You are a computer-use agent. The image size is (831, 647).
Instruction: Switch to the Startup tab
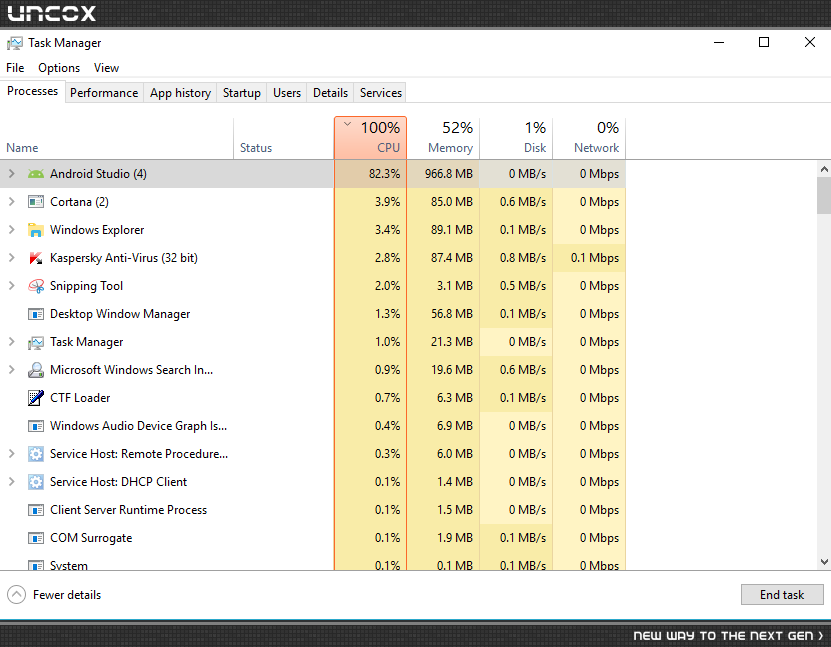tap(242, 93)
